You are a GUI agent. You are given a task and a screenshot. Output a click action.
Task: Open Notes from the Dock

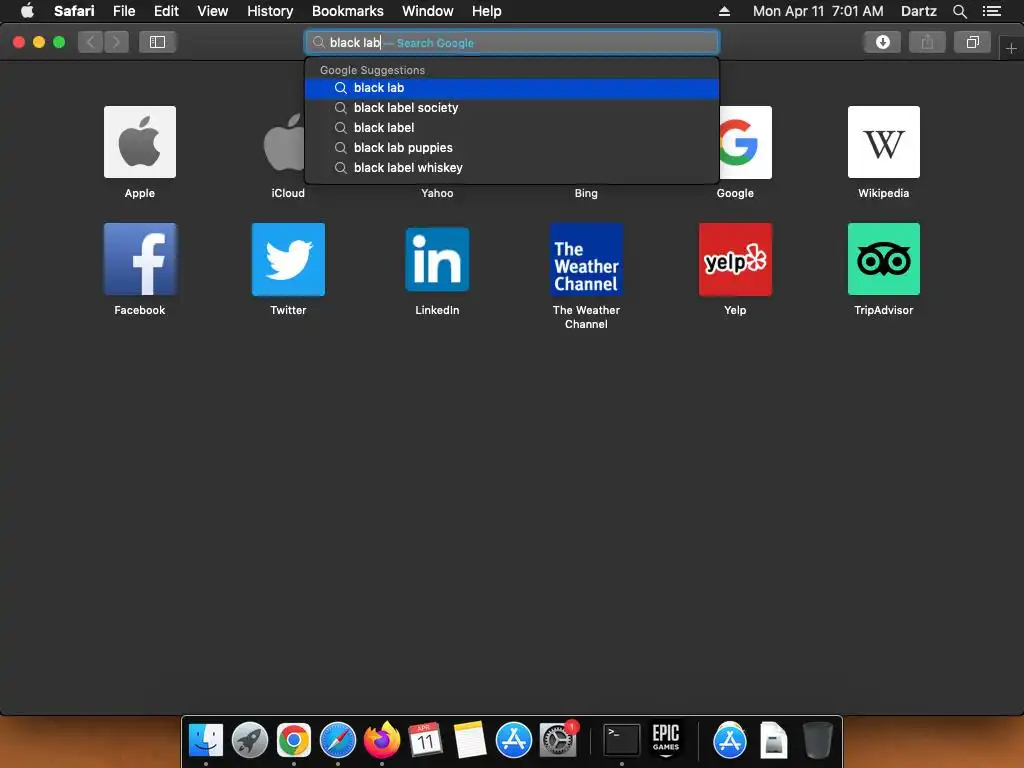470,740
